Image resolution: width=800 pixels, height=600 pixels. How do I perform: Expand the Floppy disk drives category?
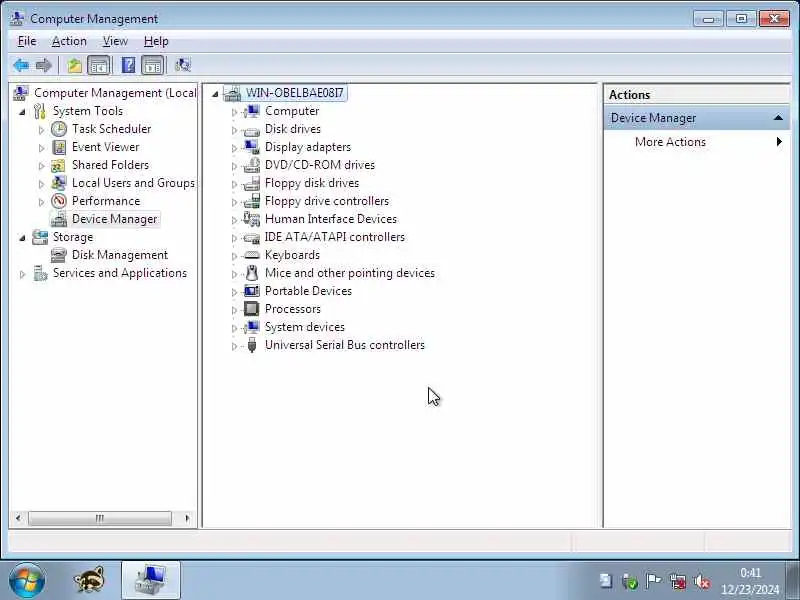[234, 184]
